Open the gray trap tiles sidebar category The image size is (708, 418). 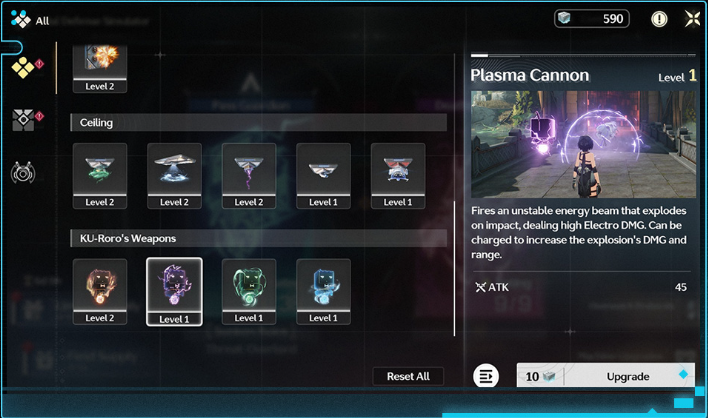tap(23, 120)
